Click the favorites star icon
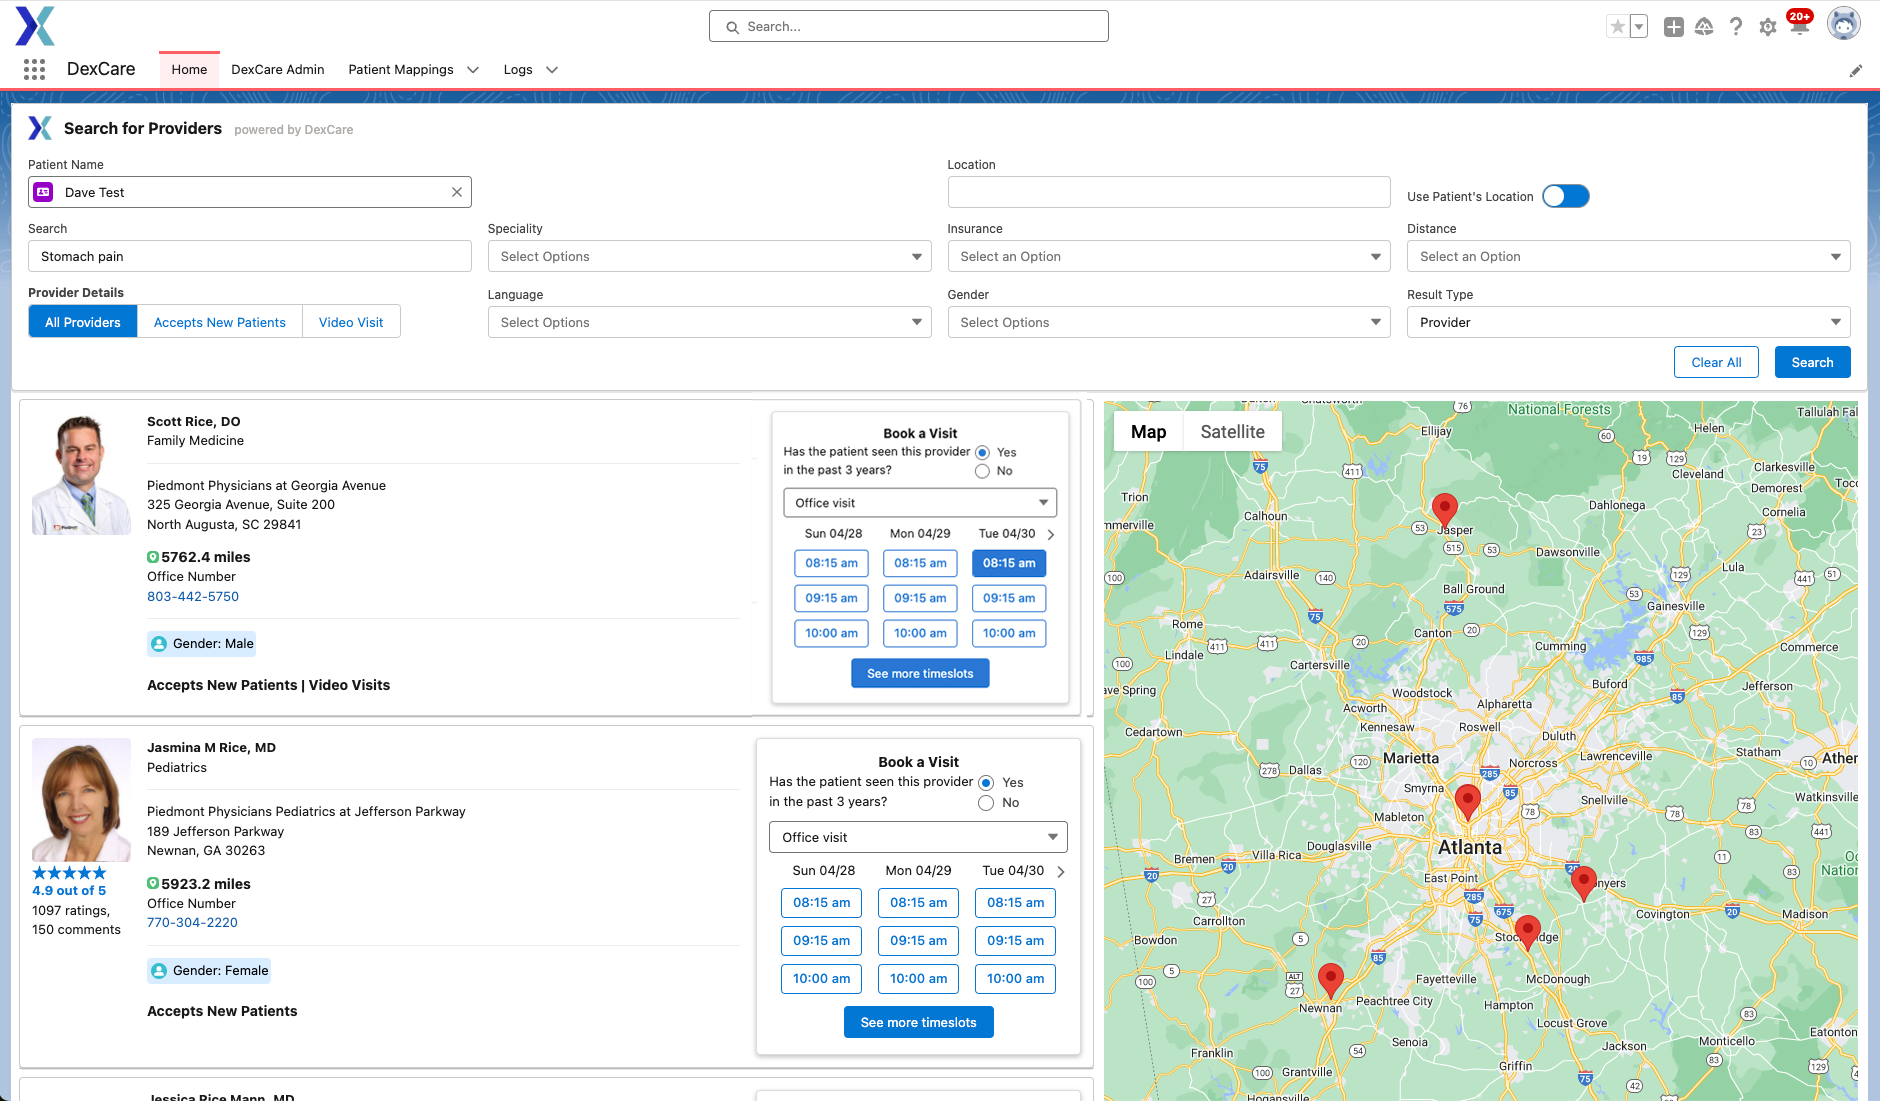This screenshot has width=1880, height=1101. (x=1617, y=26)
